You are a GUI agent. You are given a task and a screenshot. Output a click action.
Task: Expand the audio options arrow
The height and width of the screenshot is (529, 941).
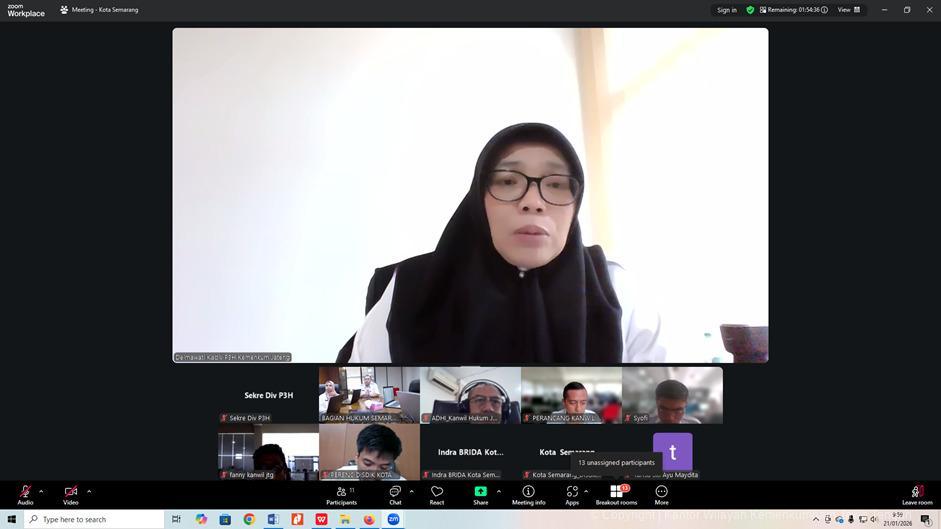(41, 491)
